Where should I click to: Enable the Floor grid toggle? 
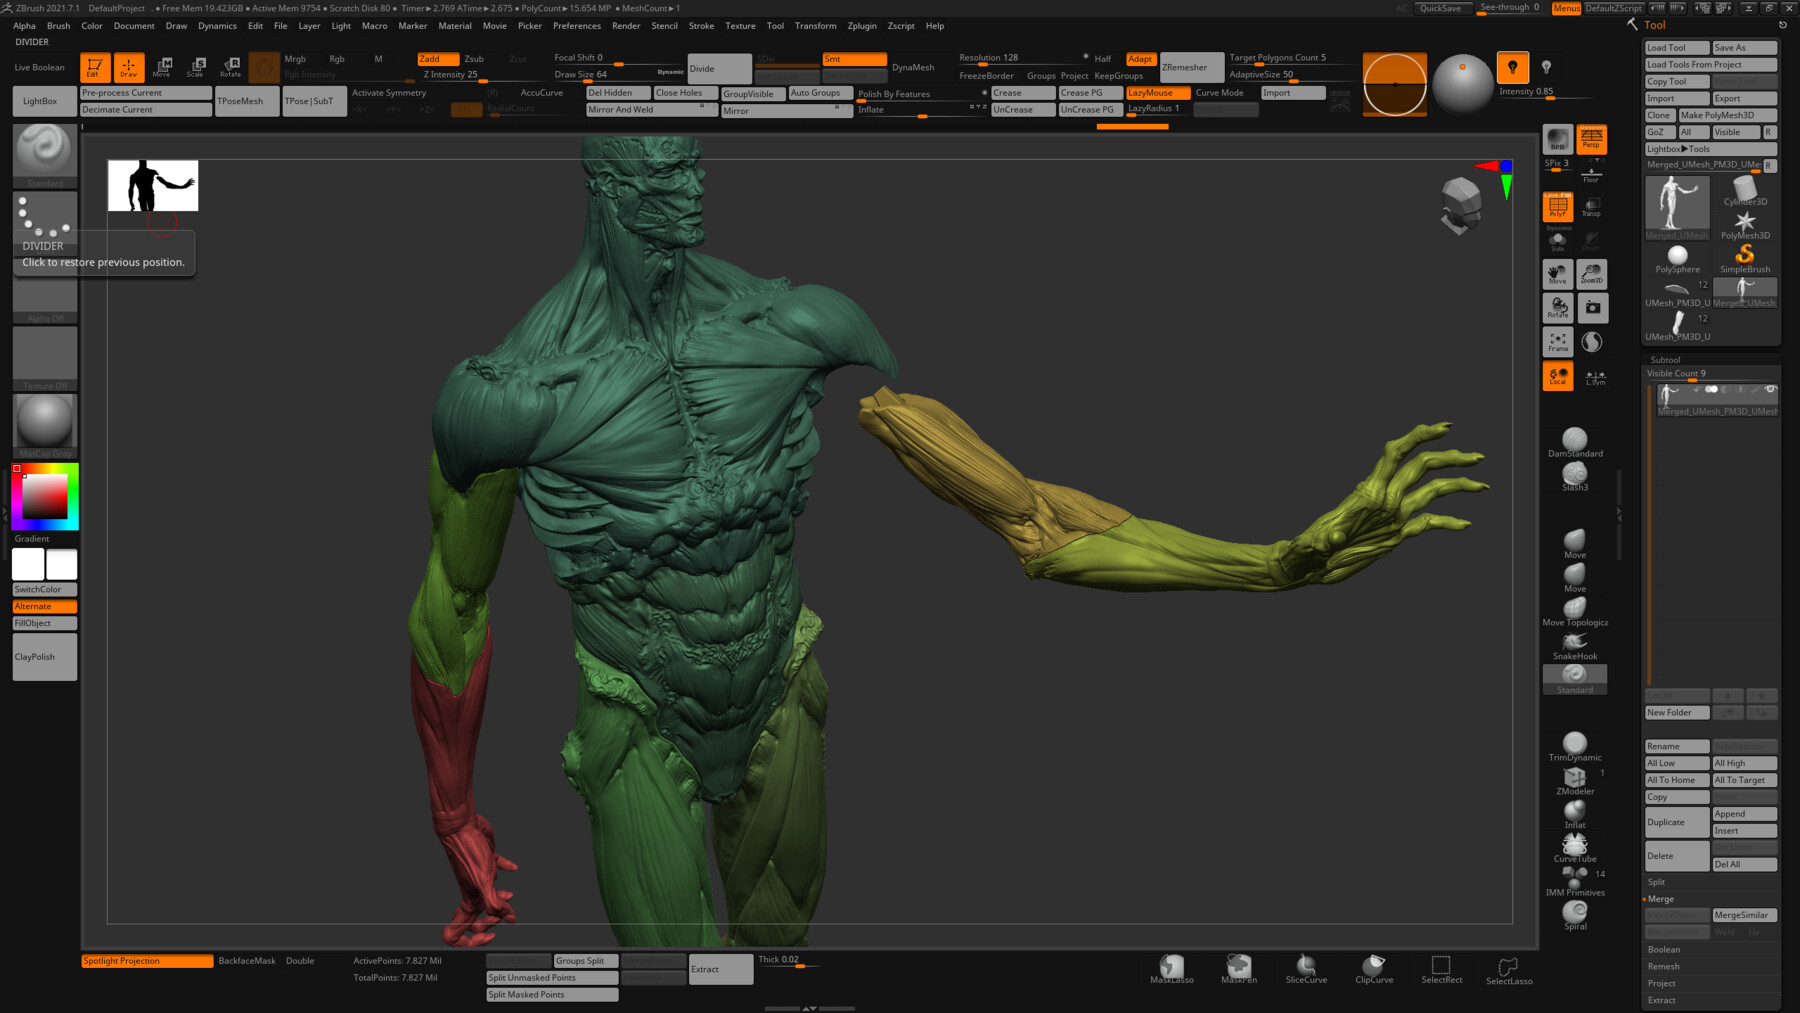point(1592,172)
